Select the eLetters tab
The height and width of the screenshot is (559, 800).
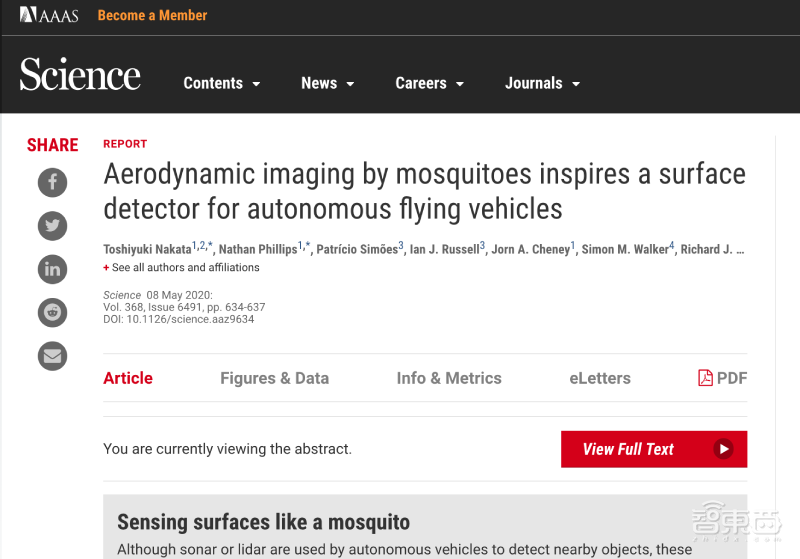(x=600, y=378)
